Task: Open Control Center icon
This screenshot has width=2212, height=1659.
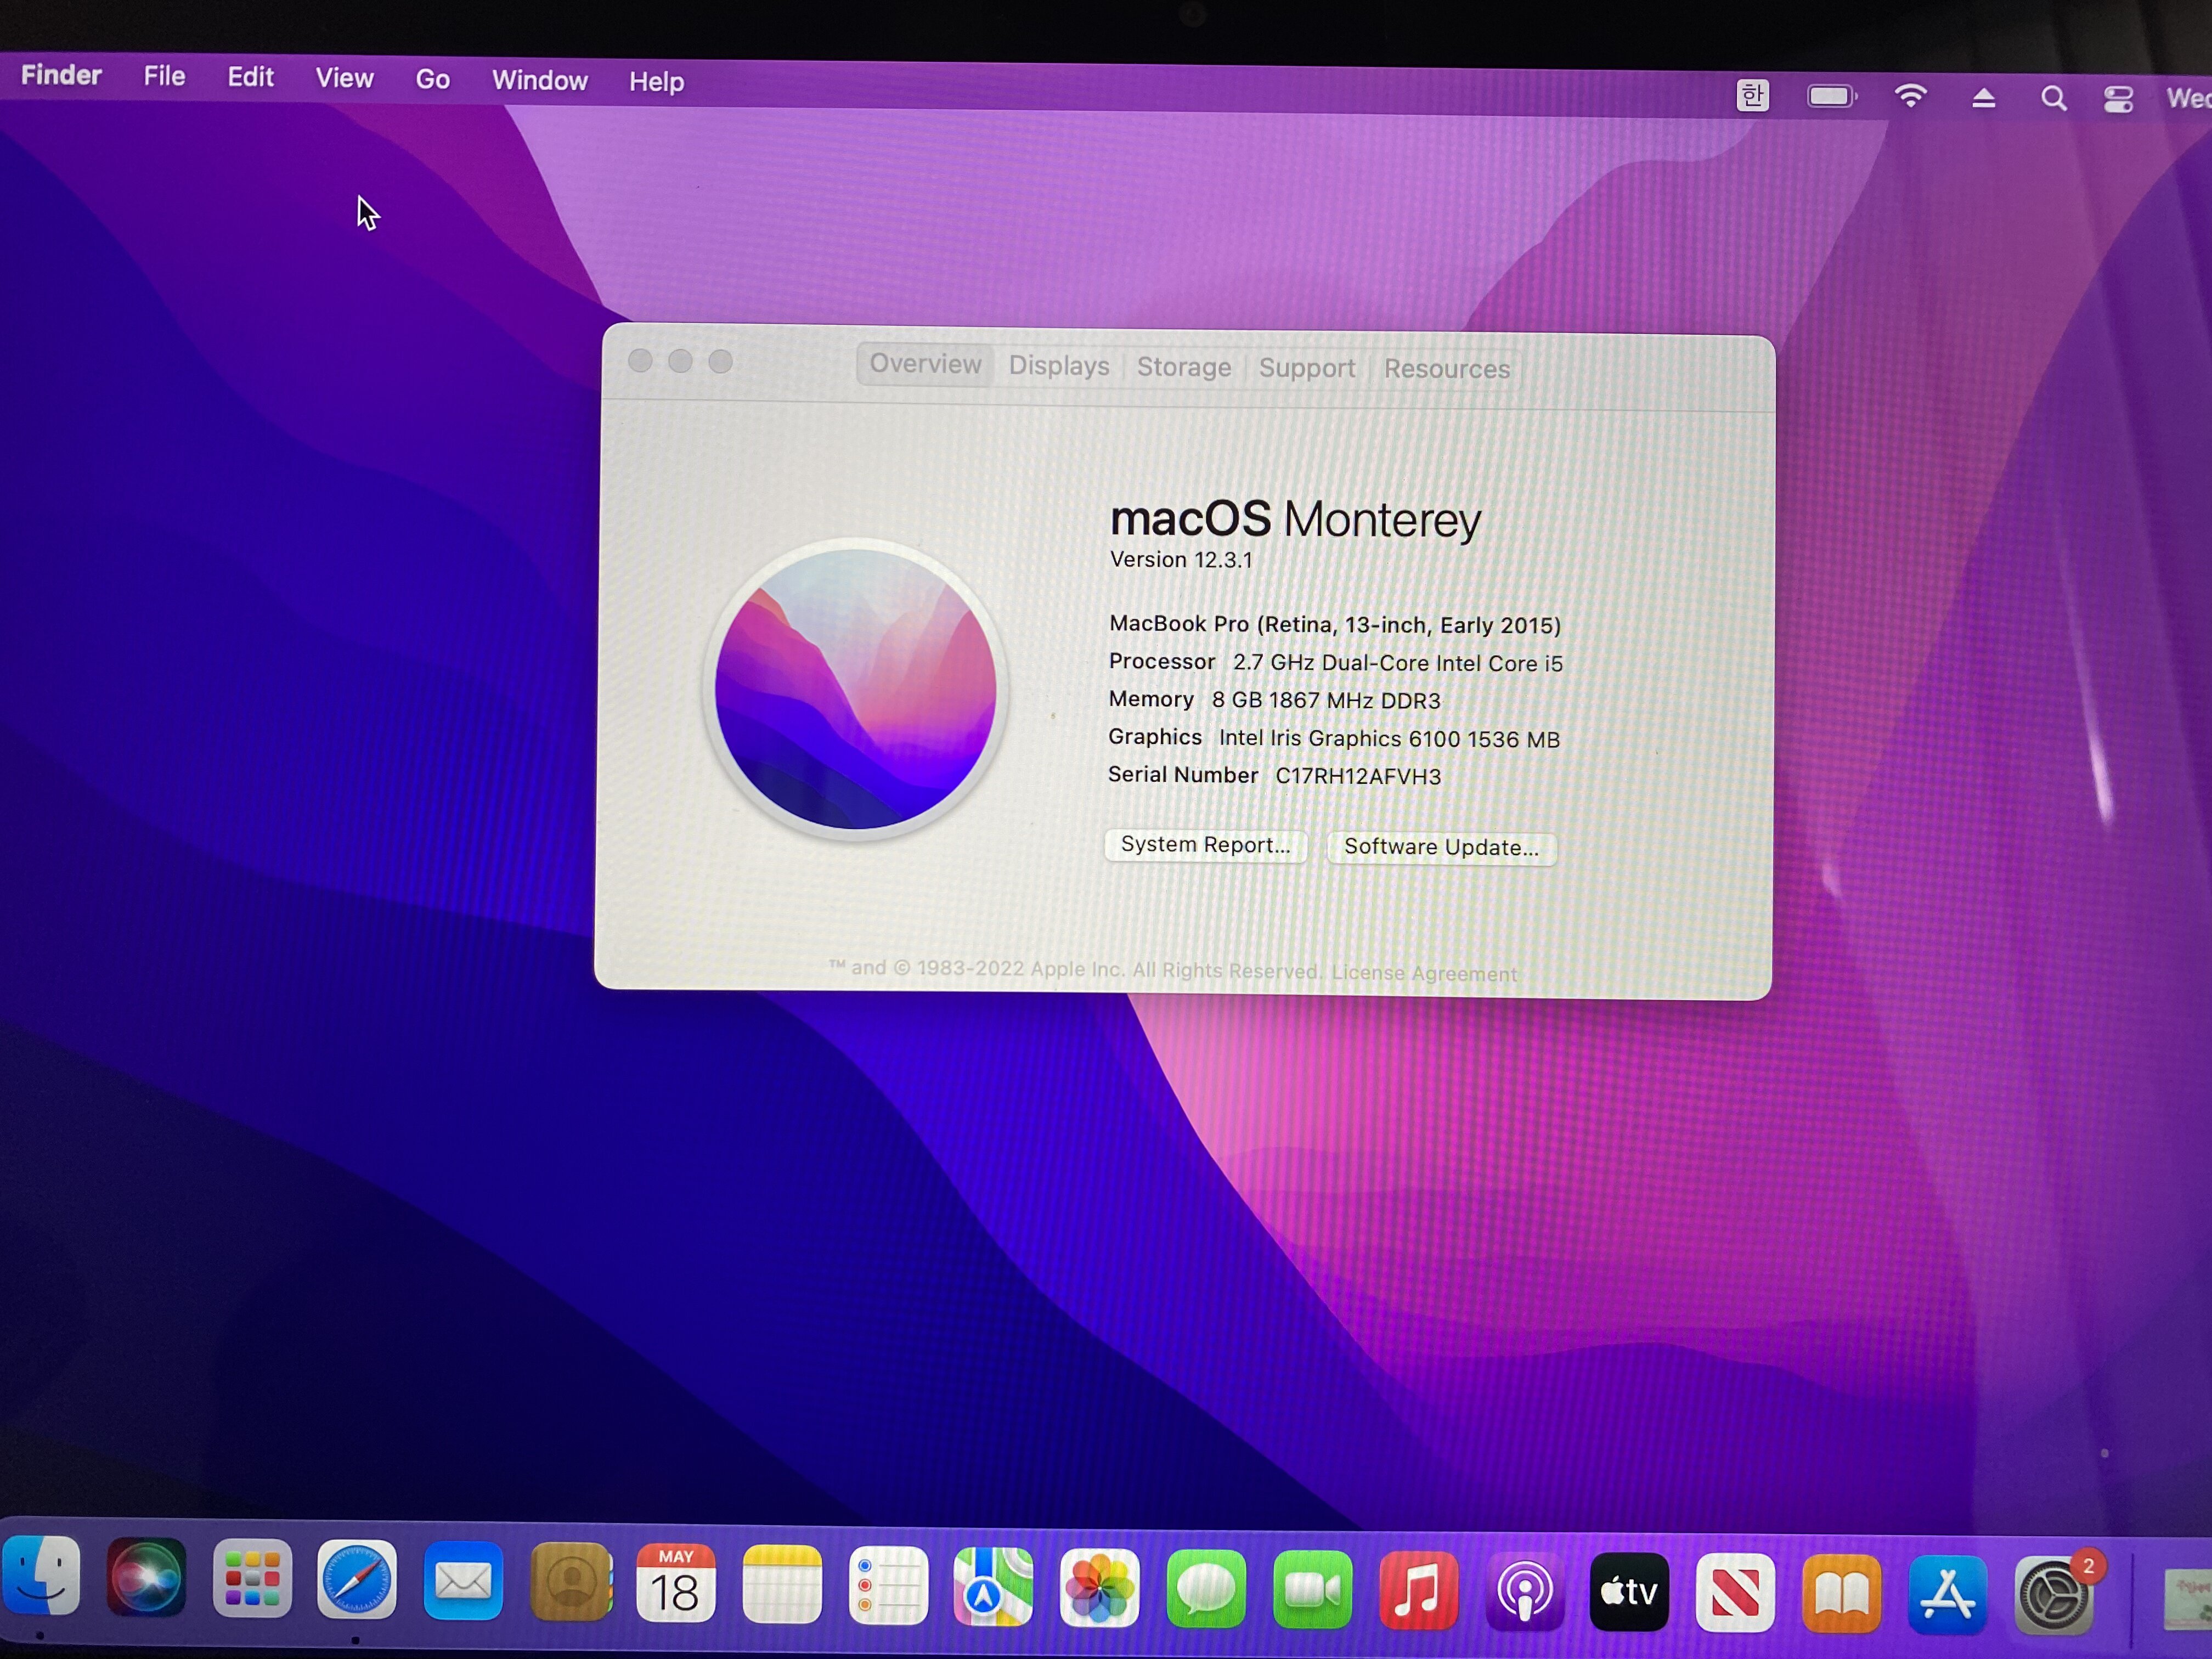Action: pyautogui.click(x=2118, y=99)
